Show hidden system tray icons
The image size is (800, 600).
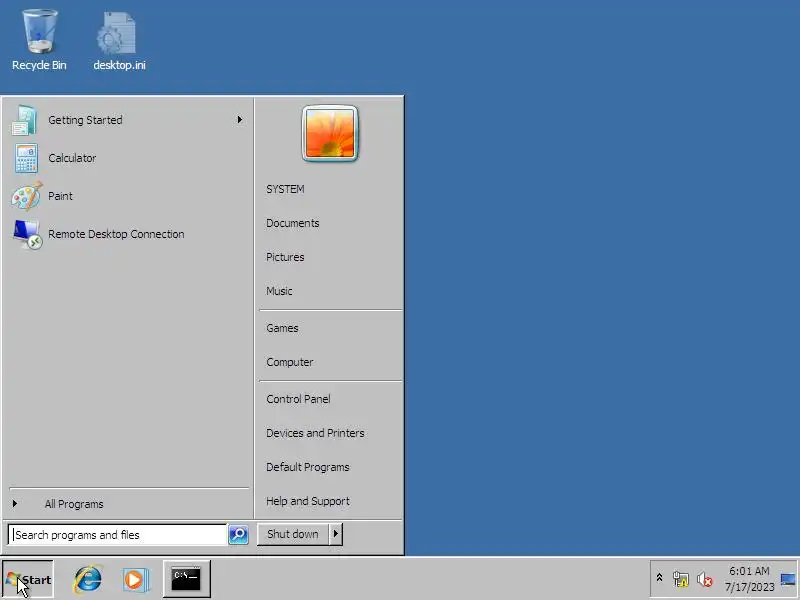click(659, 578)
